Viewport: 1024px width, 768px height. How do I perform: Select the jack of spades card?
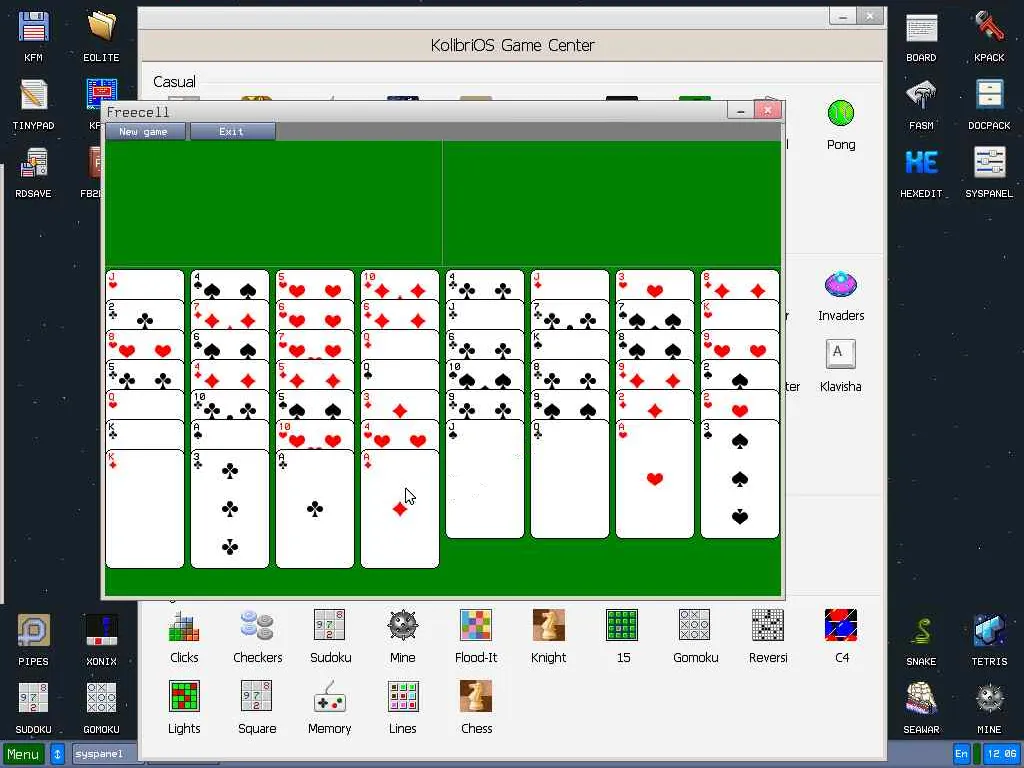[x=485, y=480]
